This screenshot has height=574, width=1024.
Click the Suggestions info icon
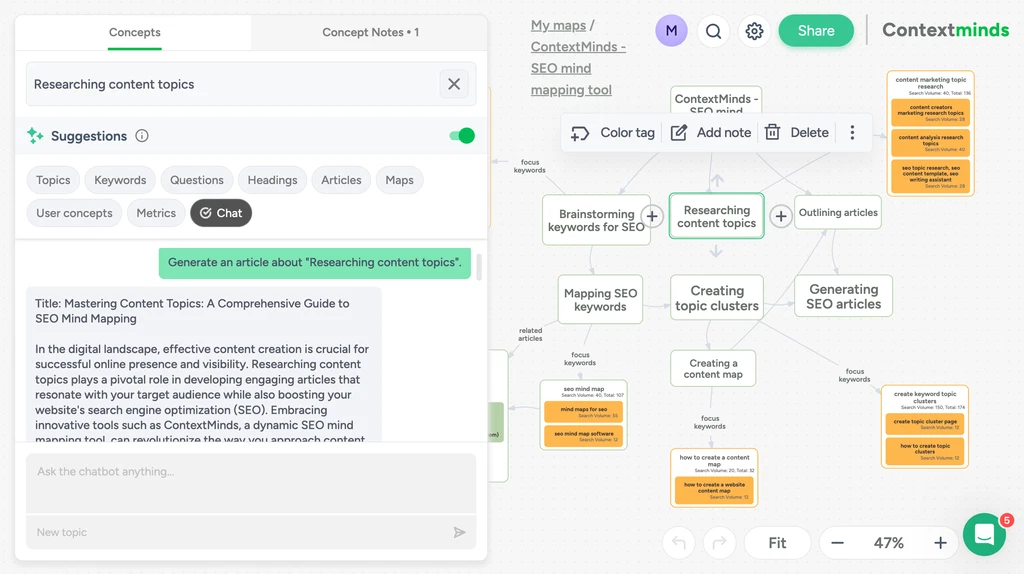tap(142, 136)
